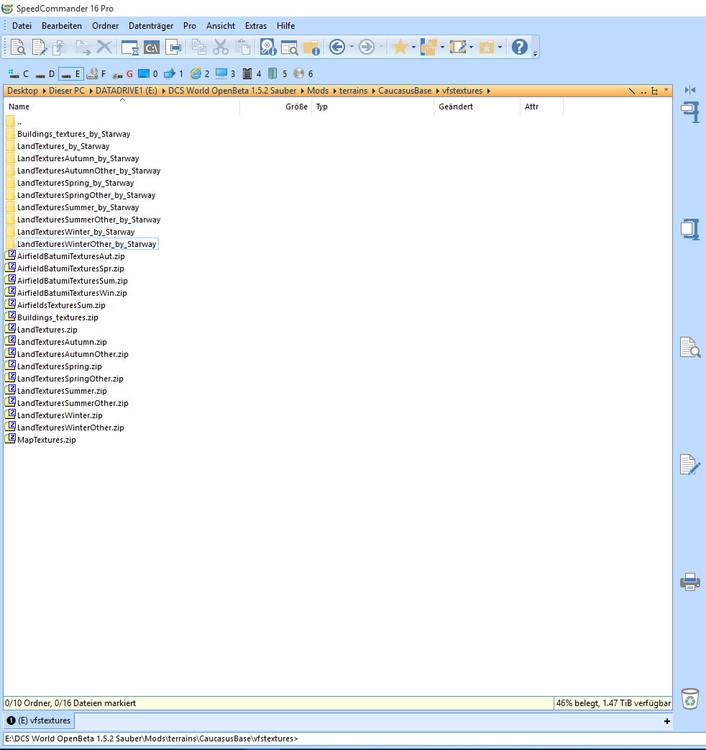
Task: Click the file search magnifier window icon
Action: coord(289,47)
